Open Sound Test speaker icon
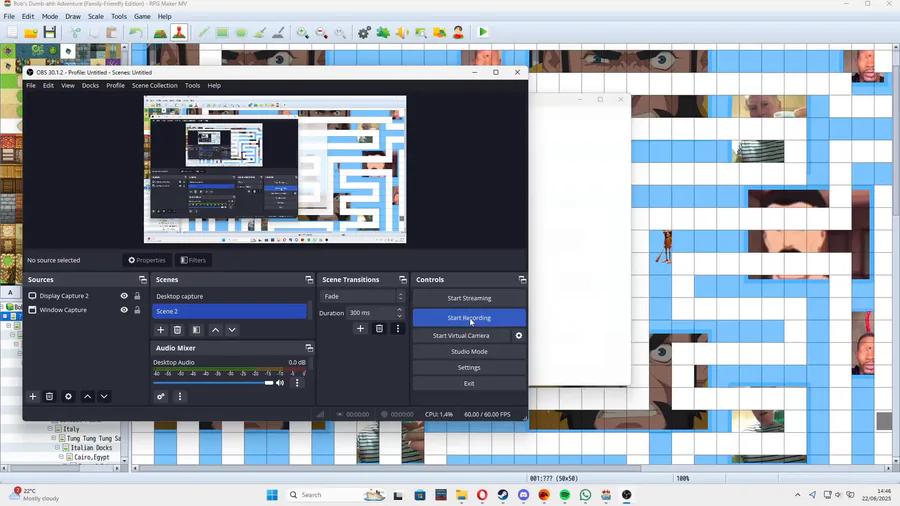The width and height of the screenshot is (900, 506). pos(402,32)
